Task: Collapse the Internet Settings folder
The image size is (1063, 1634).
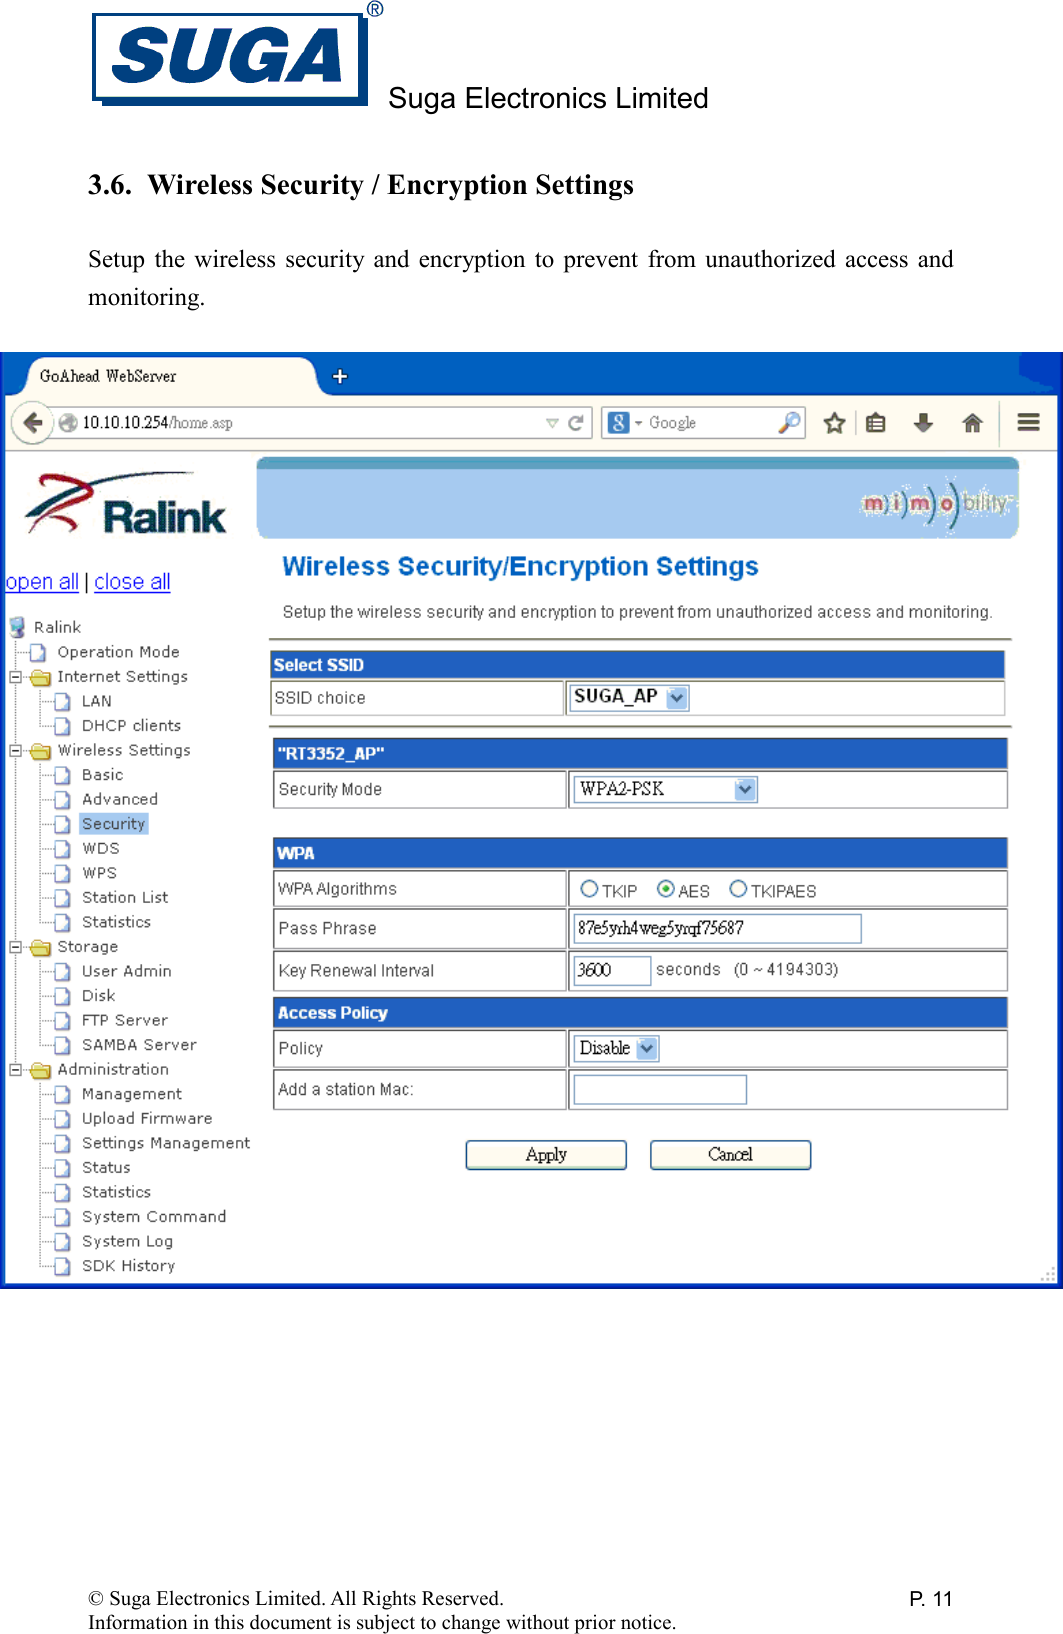Action: coord(16,677)
